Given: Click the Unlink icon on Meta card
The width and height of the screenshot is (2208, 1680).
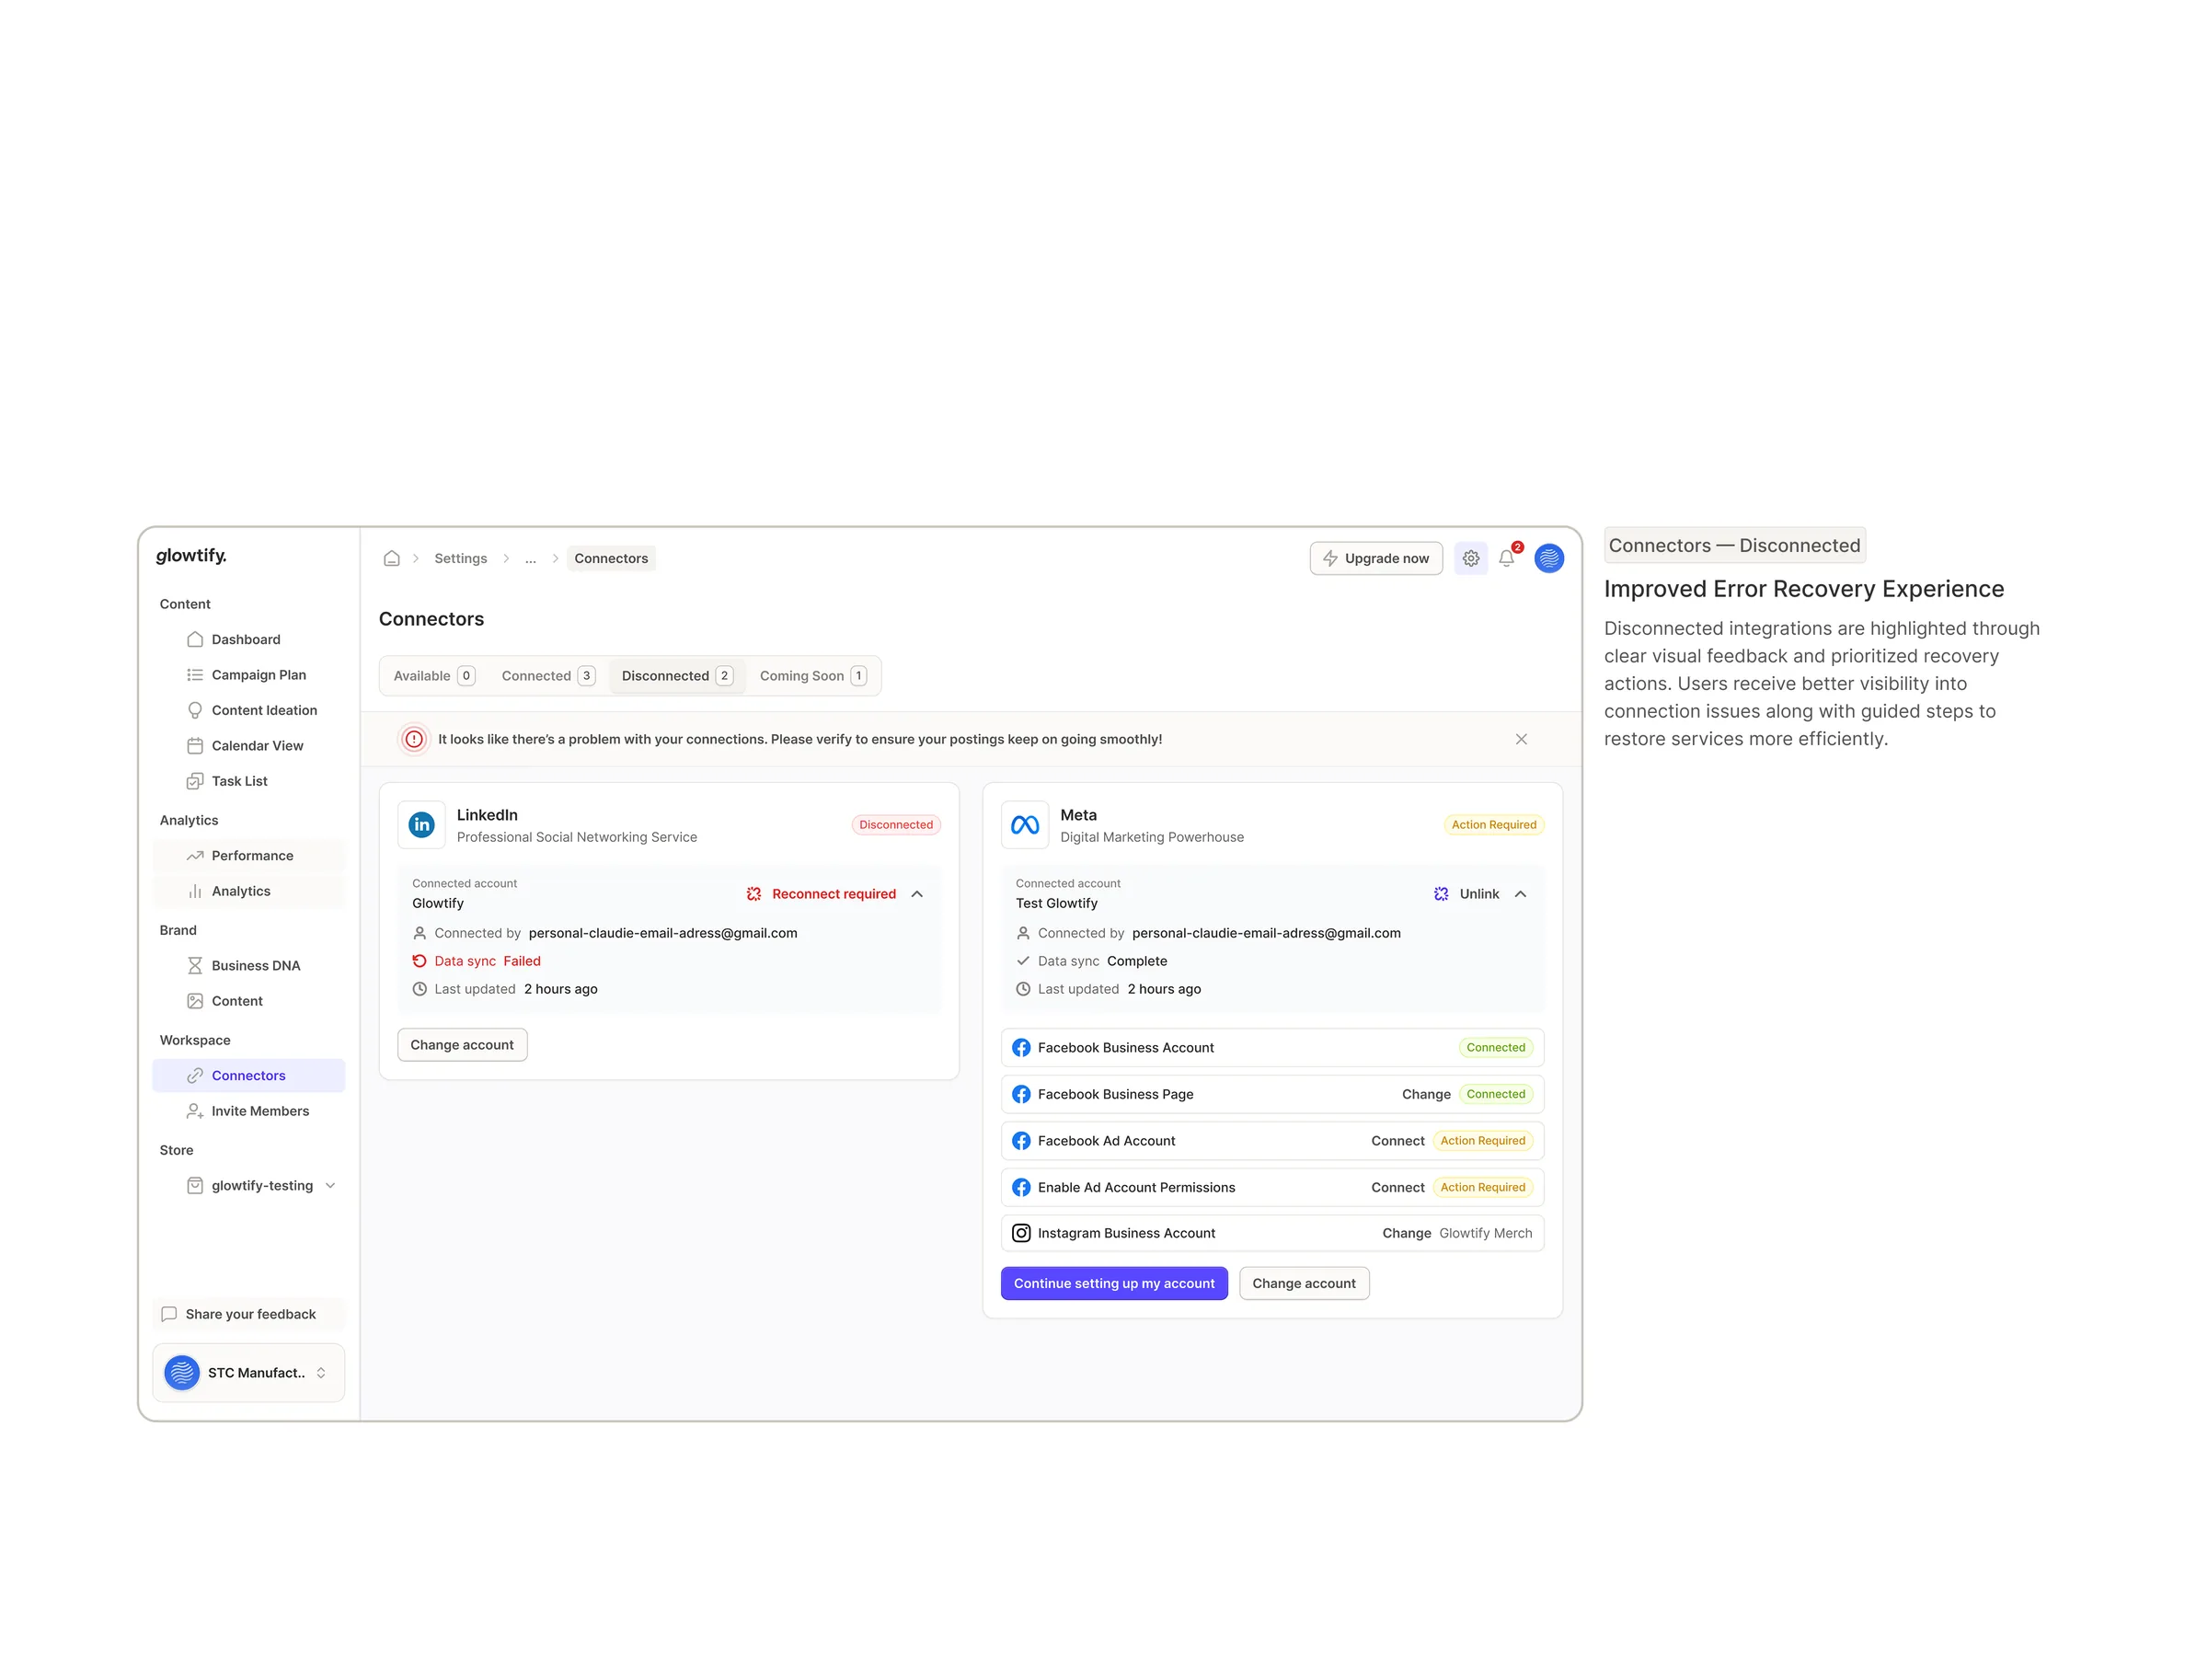Looking at the screenshot, I should click(x=1441, y=894).
